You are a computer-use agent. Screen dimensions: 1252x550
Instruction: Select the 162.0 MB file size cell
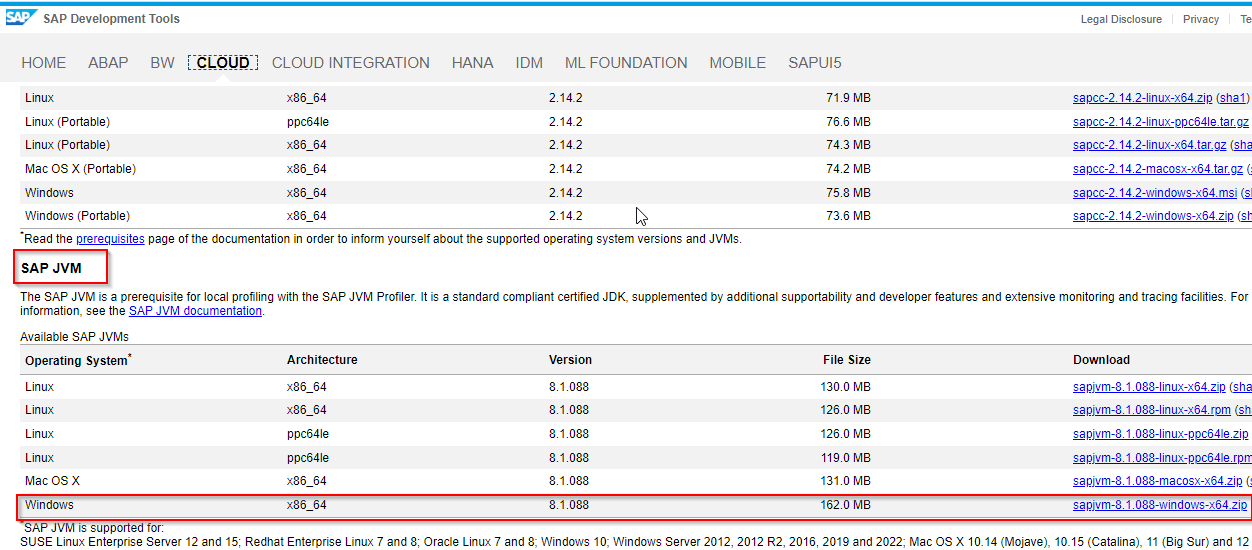[845, 505]
